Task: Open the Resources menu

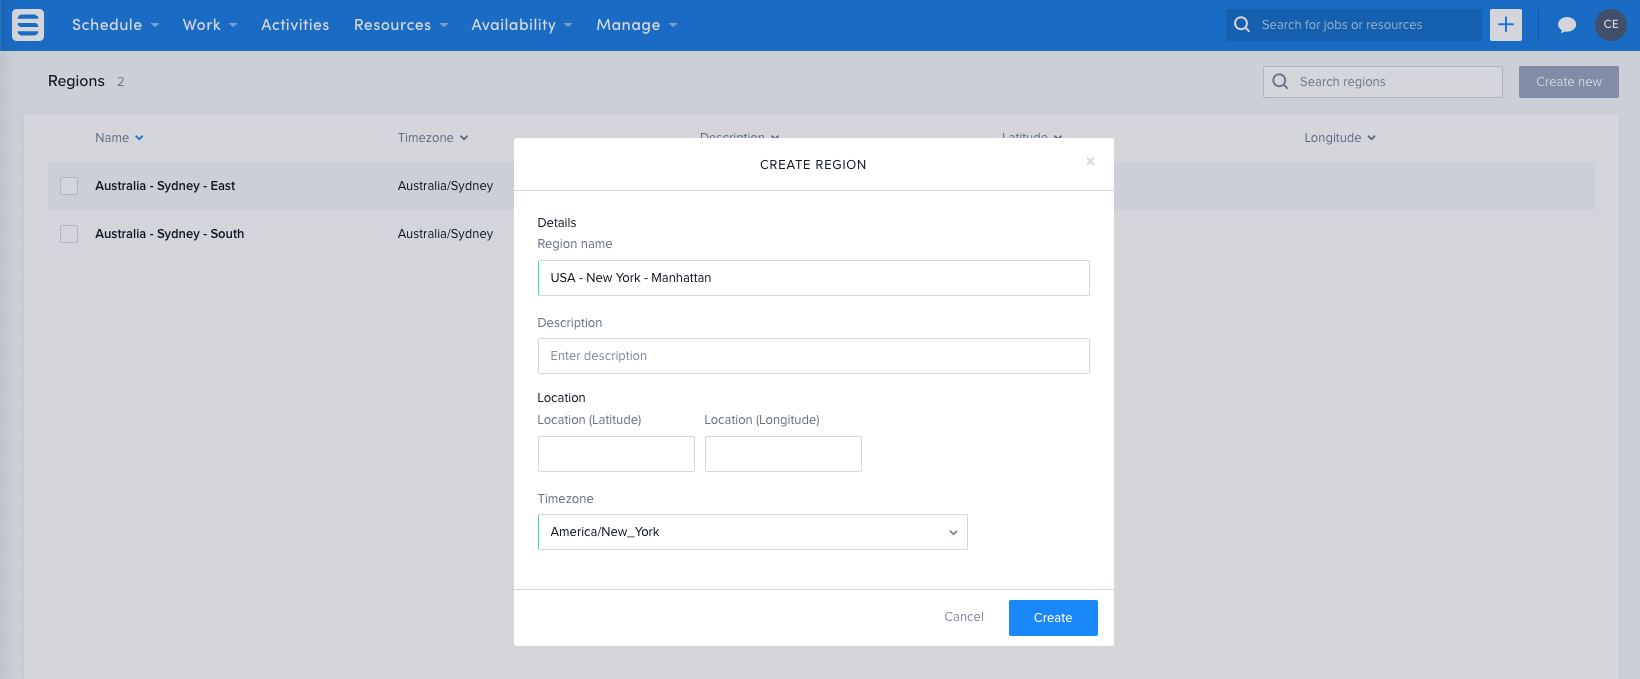Action: click(x=400, y=25)
